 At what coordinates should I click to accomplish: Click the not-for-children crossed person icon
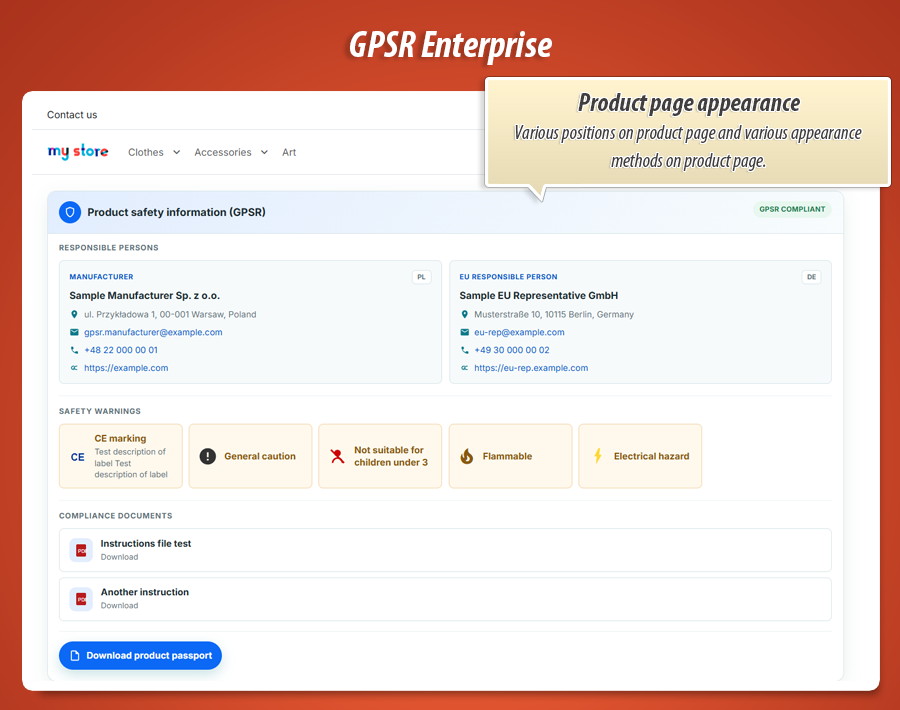[338, 456]
